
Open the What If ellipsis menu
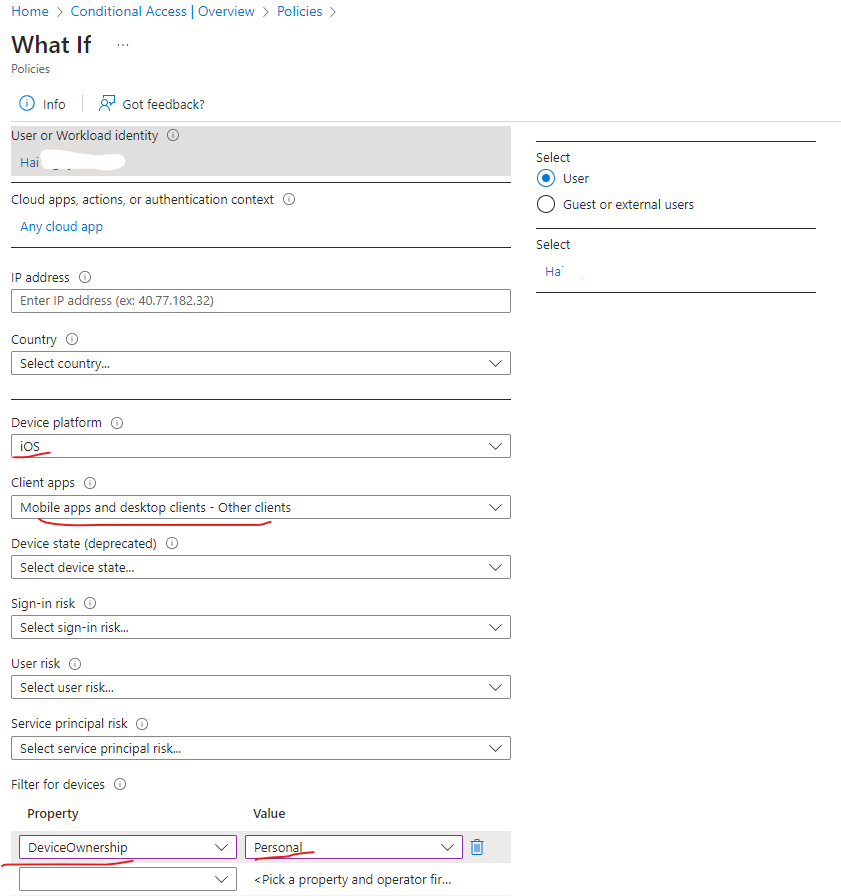point(123,45)
